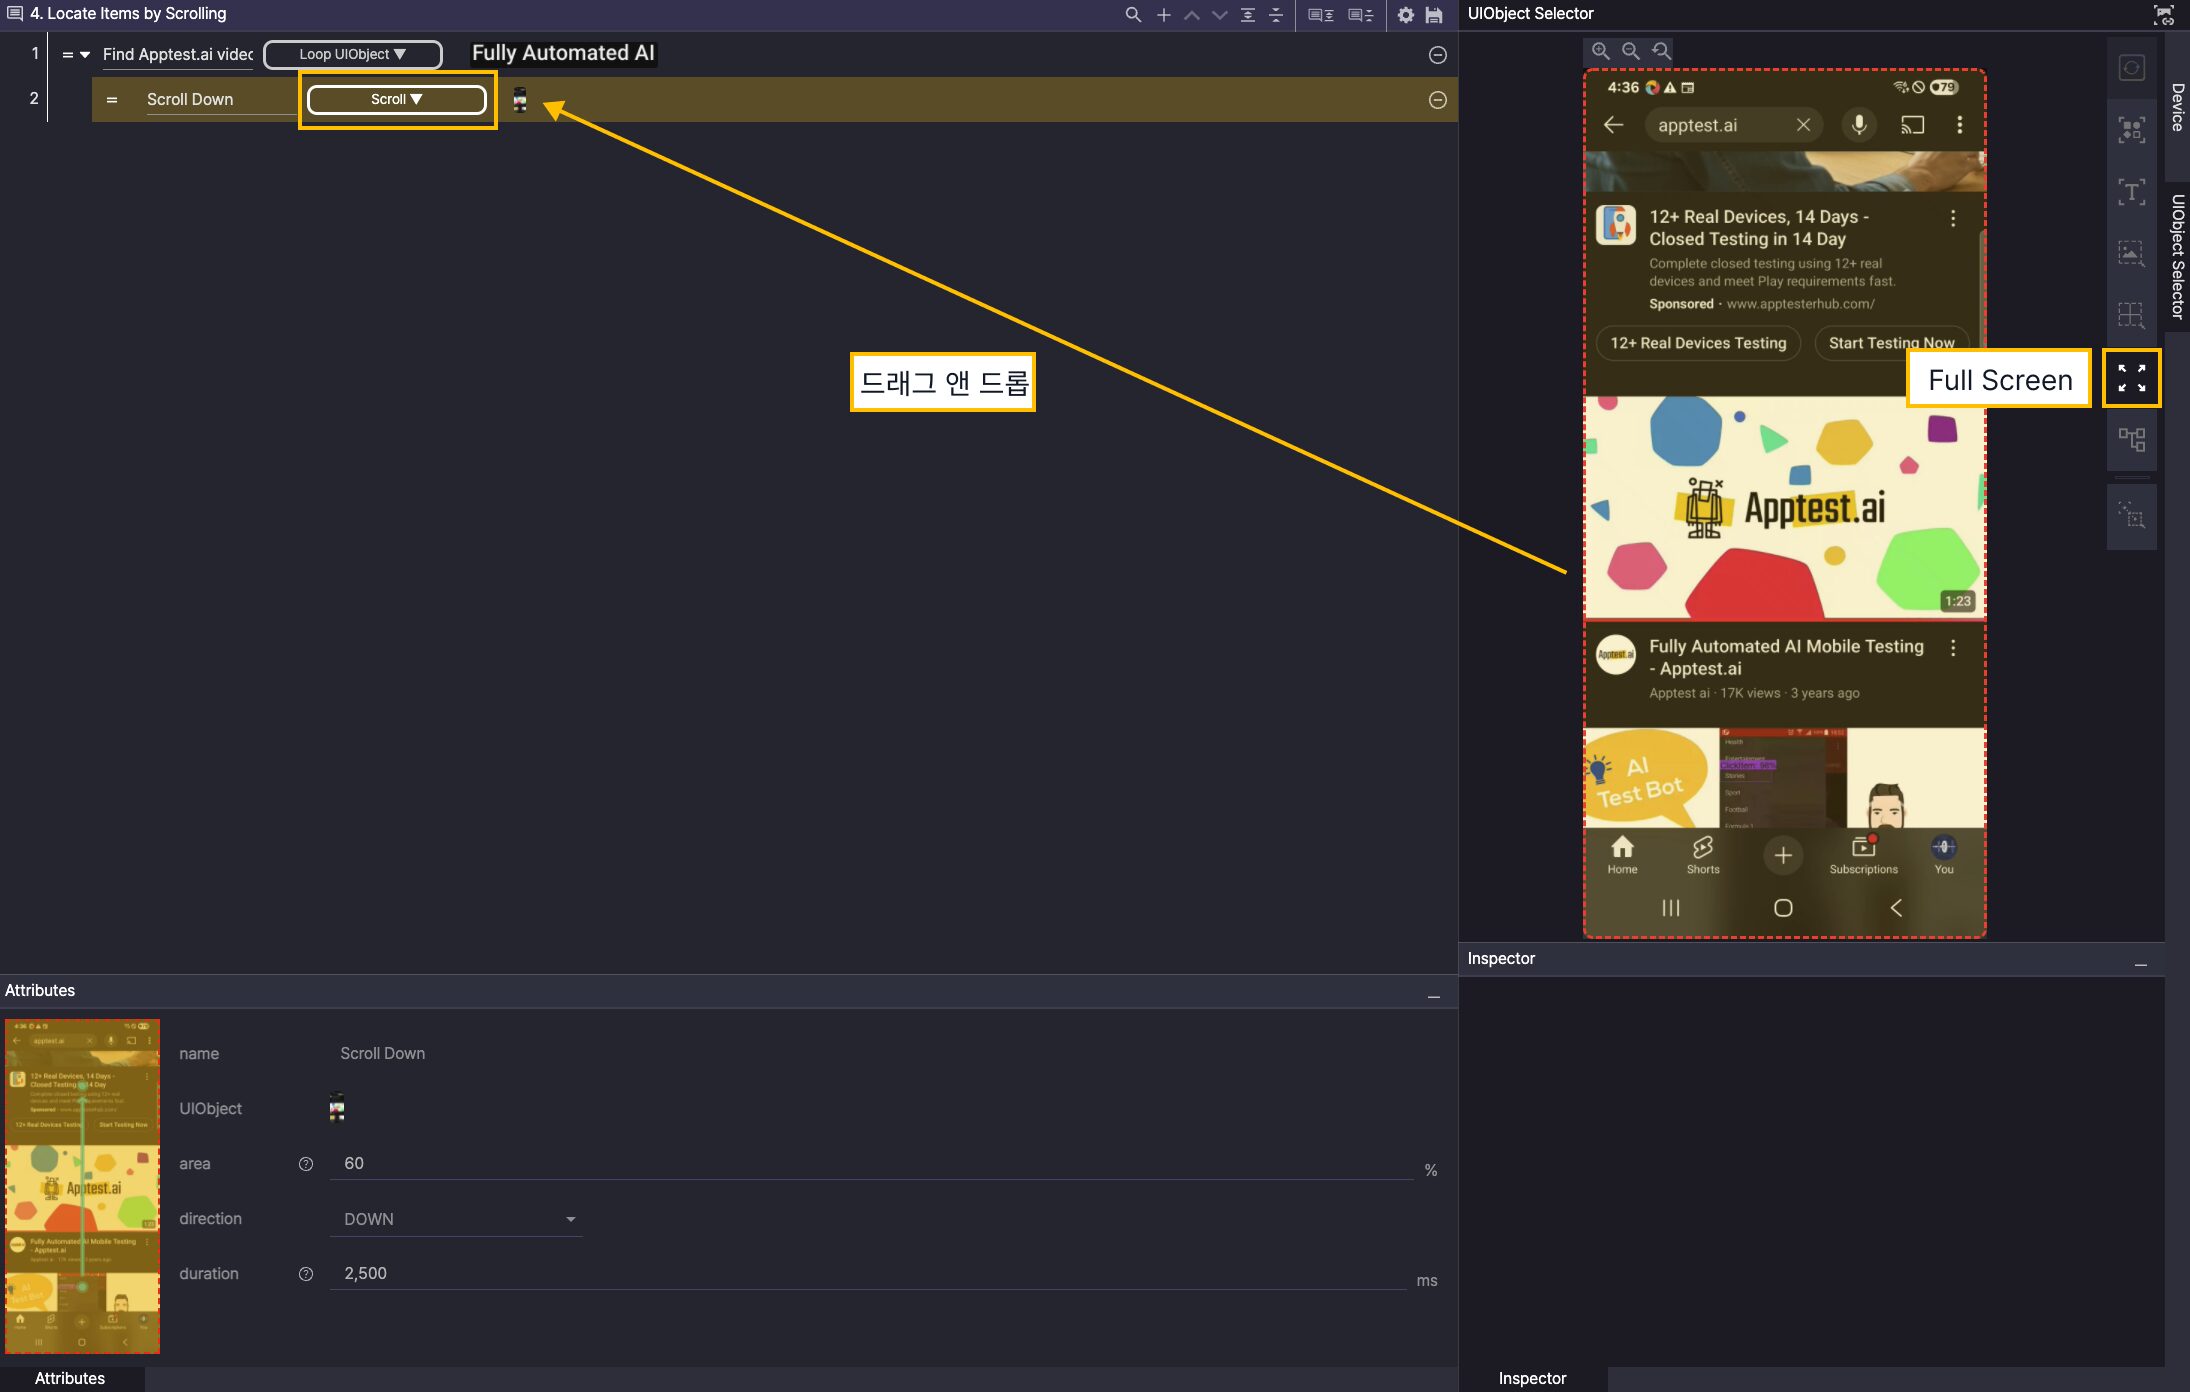Click the refresh screen icon in the sidebar

coord(2131,68)
